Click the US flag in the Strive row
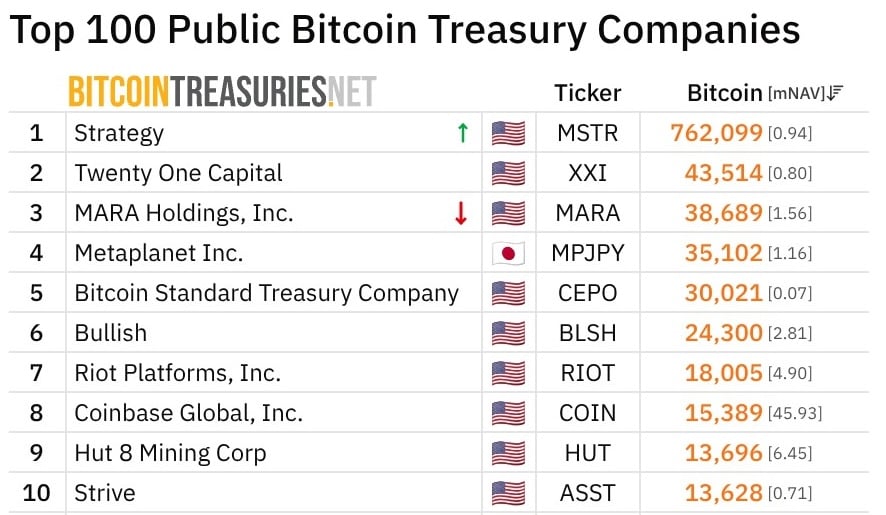Viewport: 886px width, 515px height. click(x=508, y=493)
